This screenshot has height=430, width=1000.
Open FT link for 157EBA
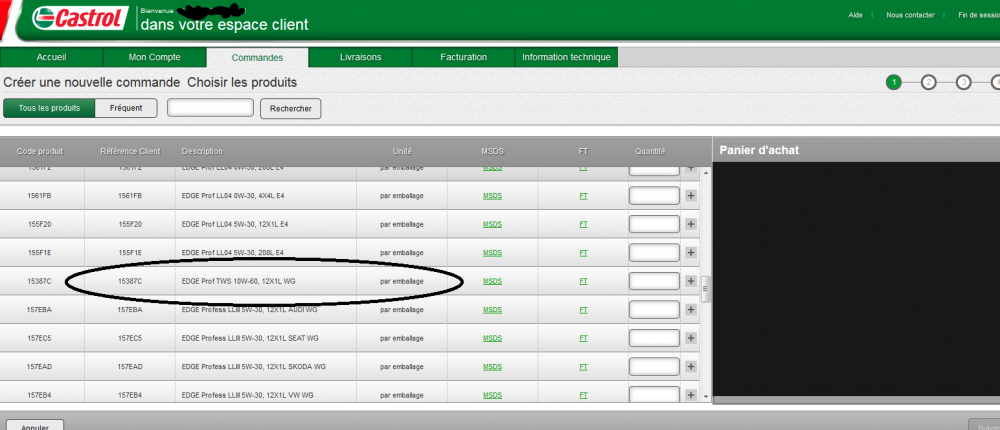click(583, 310)
